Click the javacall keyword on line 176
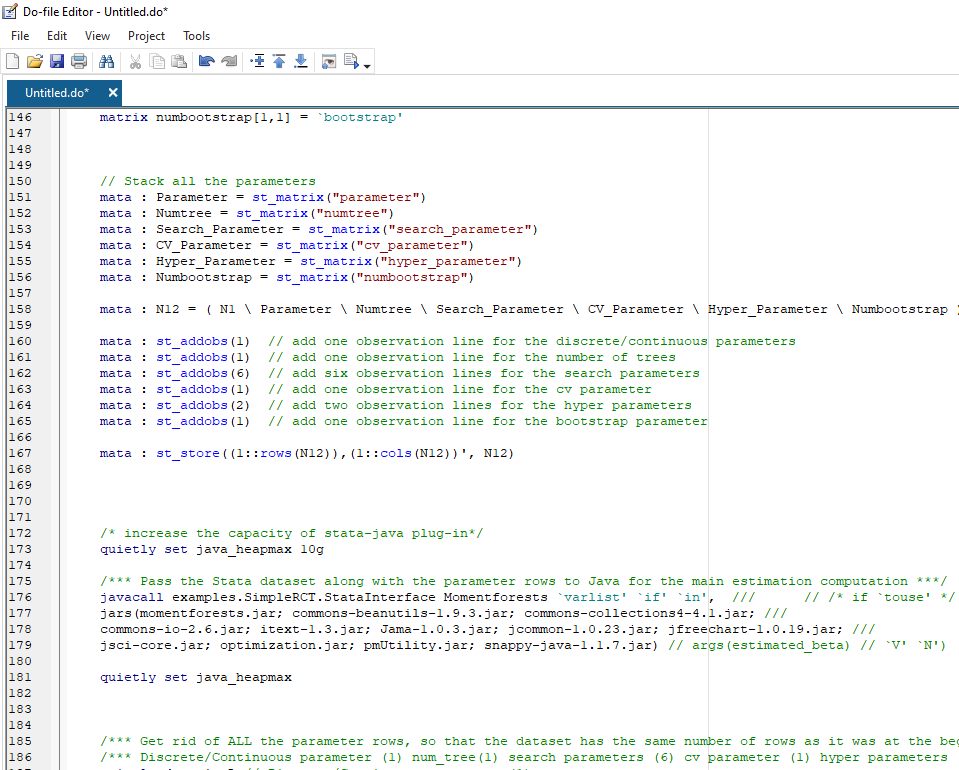This screenshot has width=959, height=770. pos(132,597)
